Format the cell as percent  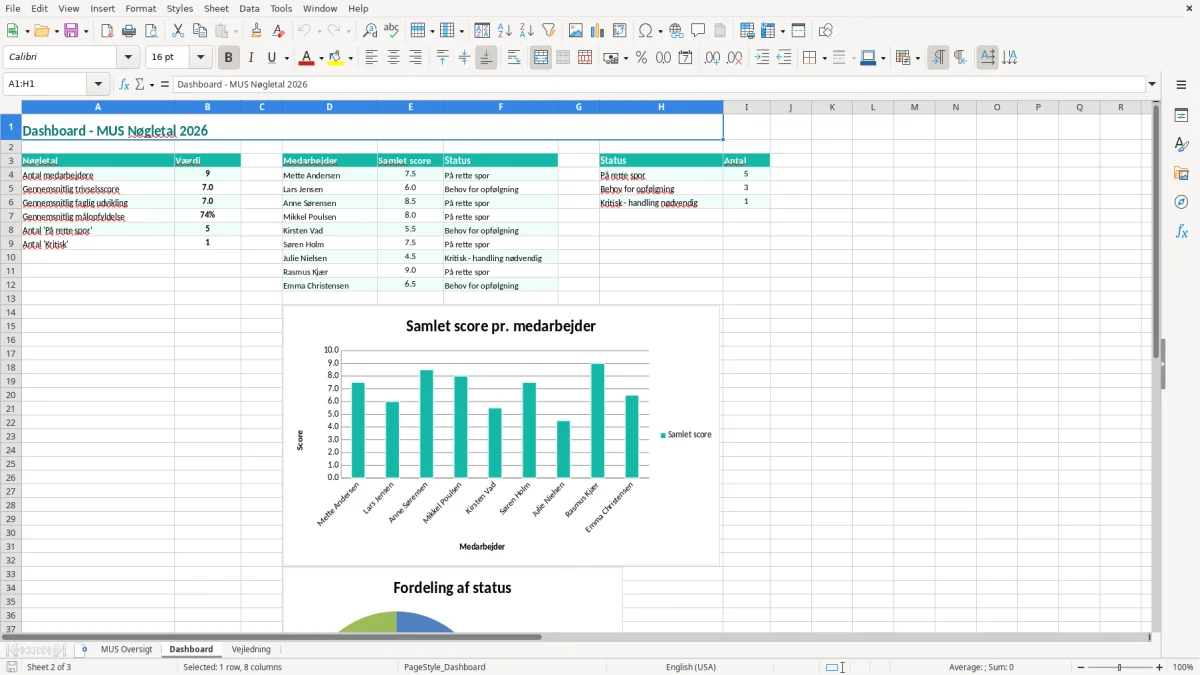click(642, 58)
